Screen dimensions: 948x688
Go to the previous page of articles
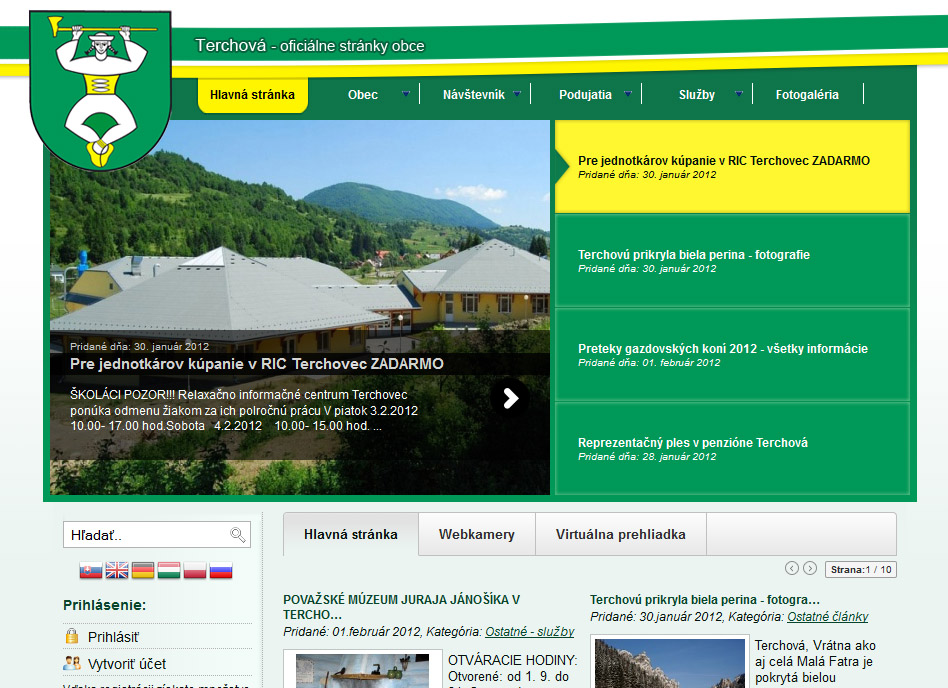point(792,568)
